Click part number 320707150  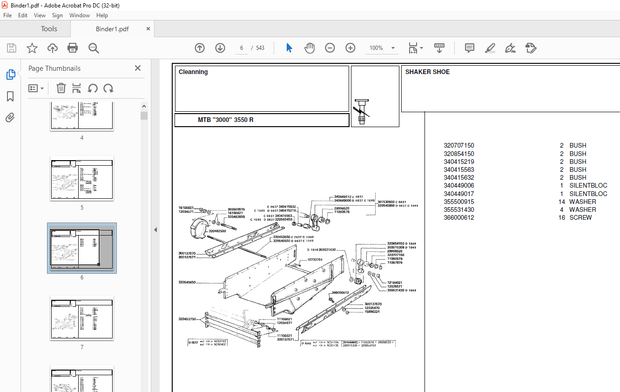click(x=459, y=146)
